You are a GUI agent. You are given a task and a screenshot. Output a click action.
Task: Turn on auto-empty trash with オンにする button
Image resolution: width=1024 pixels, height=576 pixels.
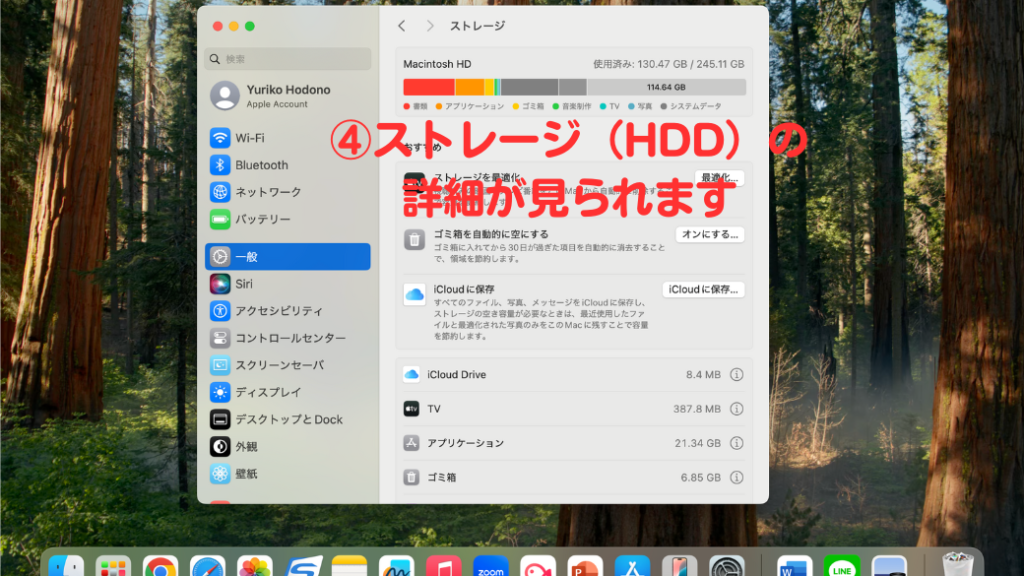click(710, 234)
